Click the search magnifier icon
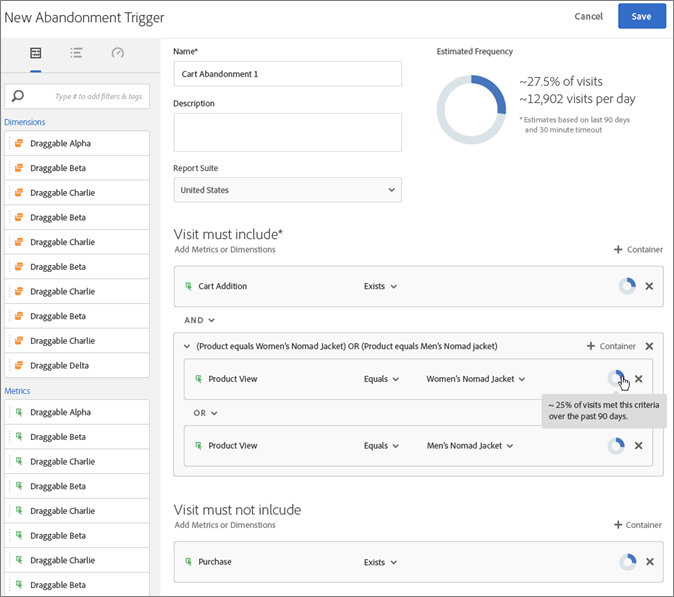Screen dimensions: 674x597 (x=18, y=96)
